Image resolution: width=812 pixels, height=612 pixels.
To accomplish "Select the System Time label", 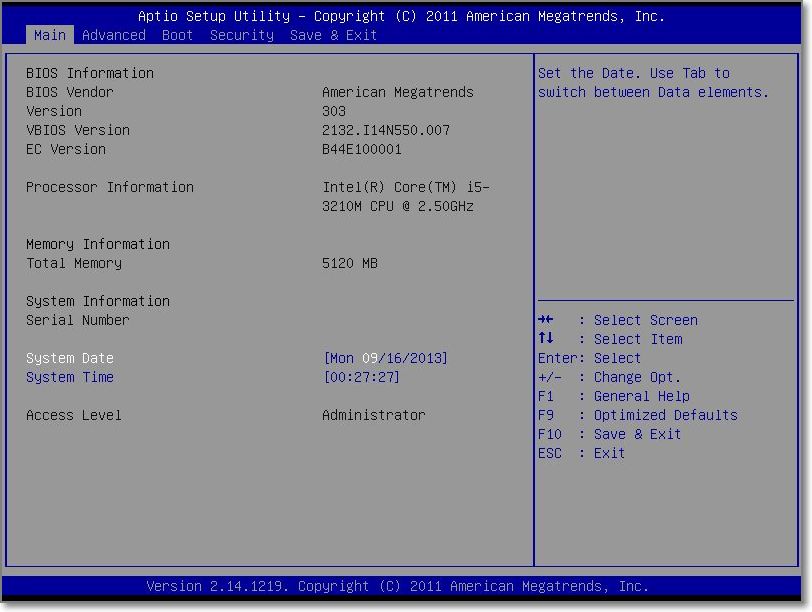I will pyautogui.click(x=70, y=377).
